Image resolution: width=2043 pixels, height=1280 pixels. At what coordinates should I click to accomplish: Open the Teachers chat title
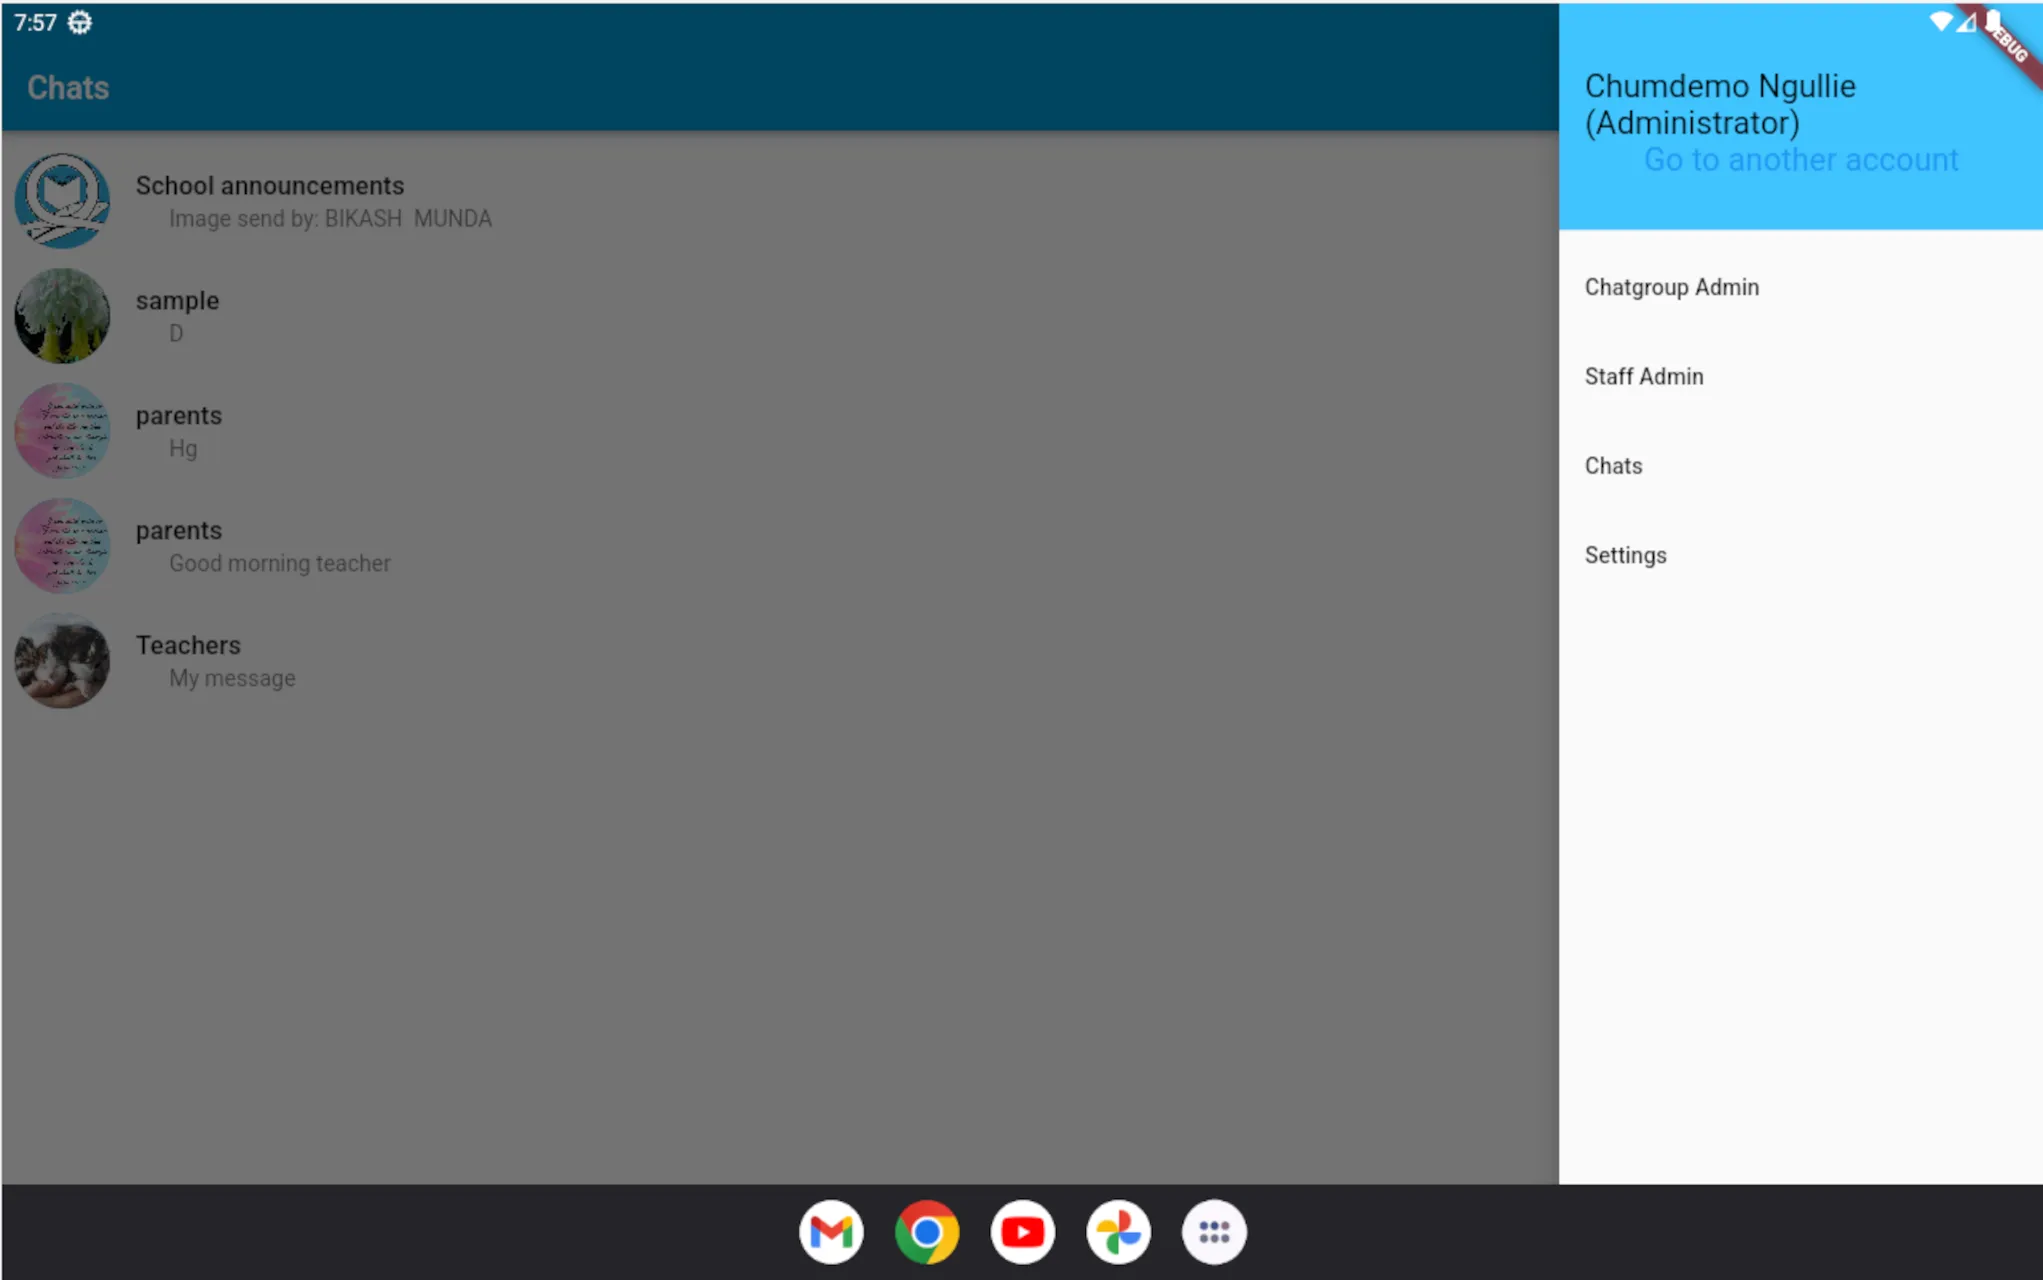(188, 645)
